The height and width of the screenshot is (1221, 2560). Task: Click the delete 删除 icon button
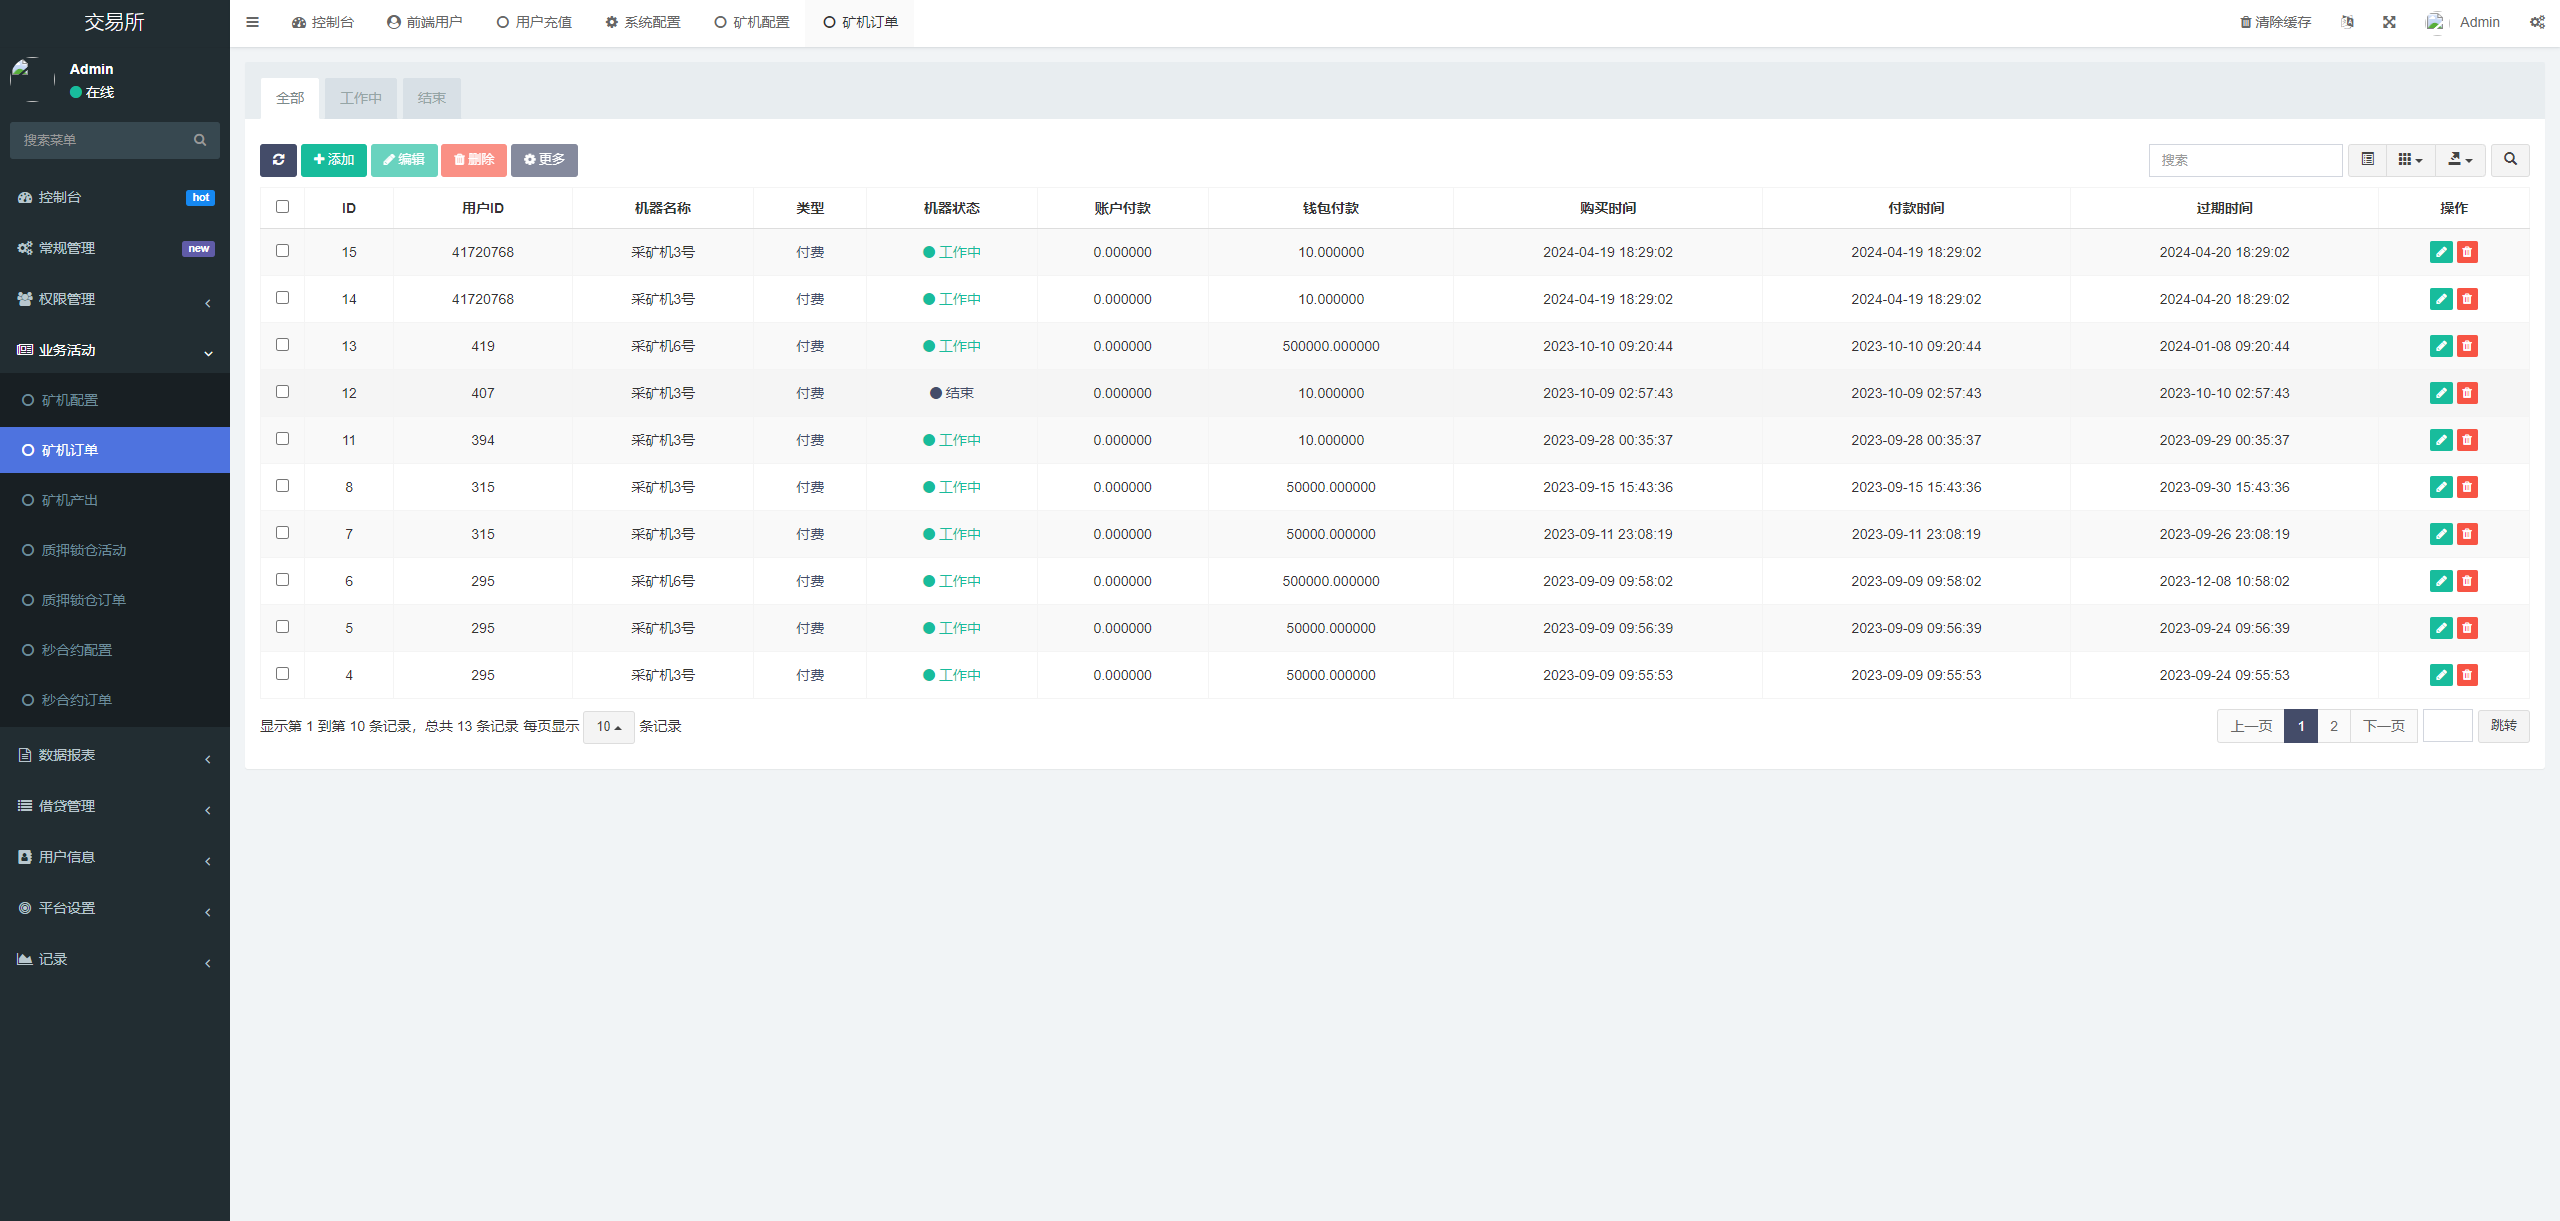(x=475, y=158)
